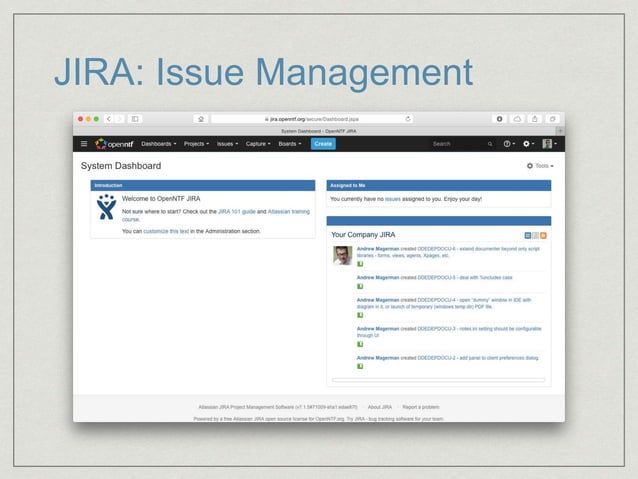Switch activity stream to full view
Viewport: 638px width, 479px height.
click(x=528, y=235)
